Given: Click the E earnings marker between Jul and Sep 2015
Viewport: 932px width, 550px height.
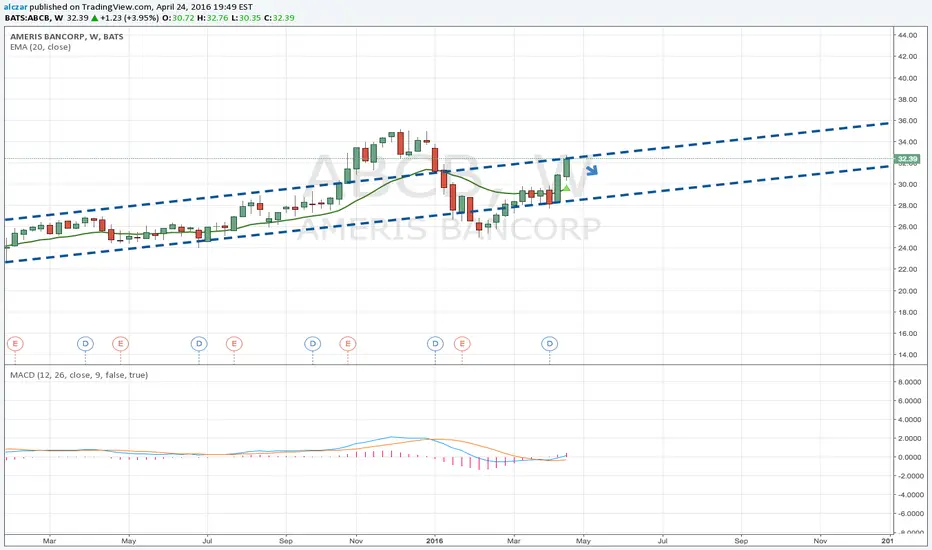Looking at the screenshot, I should (x=234, y=344).
